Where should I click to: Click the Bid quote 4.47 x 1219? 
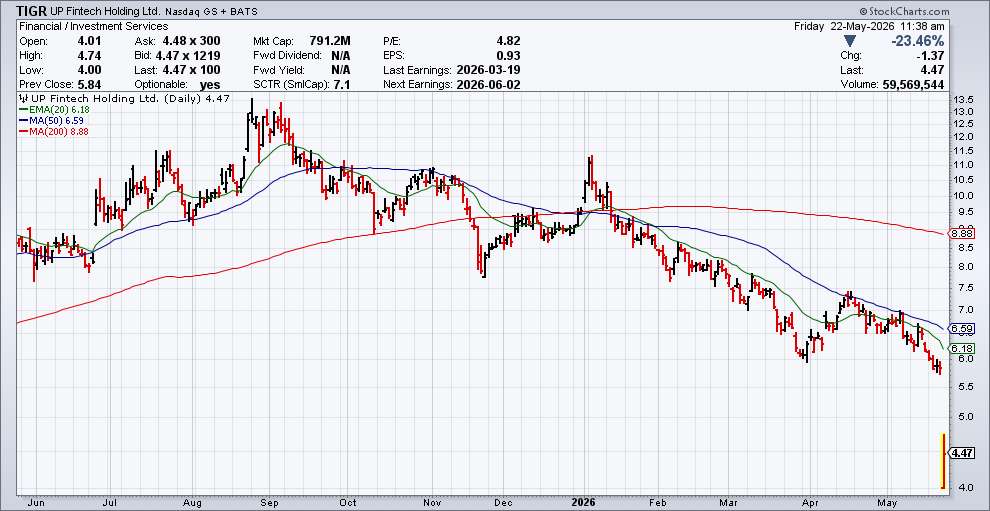click(188, 56)
